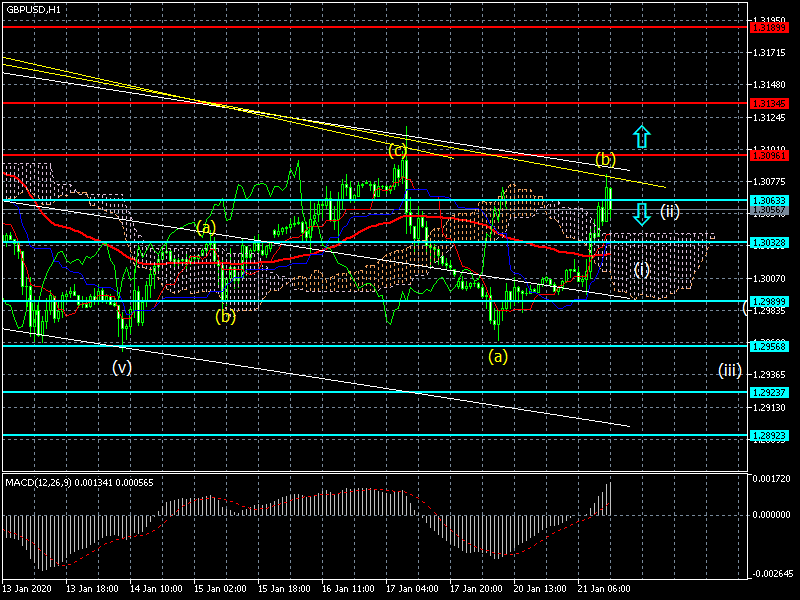Select the red 1.31345 price level label

point(770,104)
